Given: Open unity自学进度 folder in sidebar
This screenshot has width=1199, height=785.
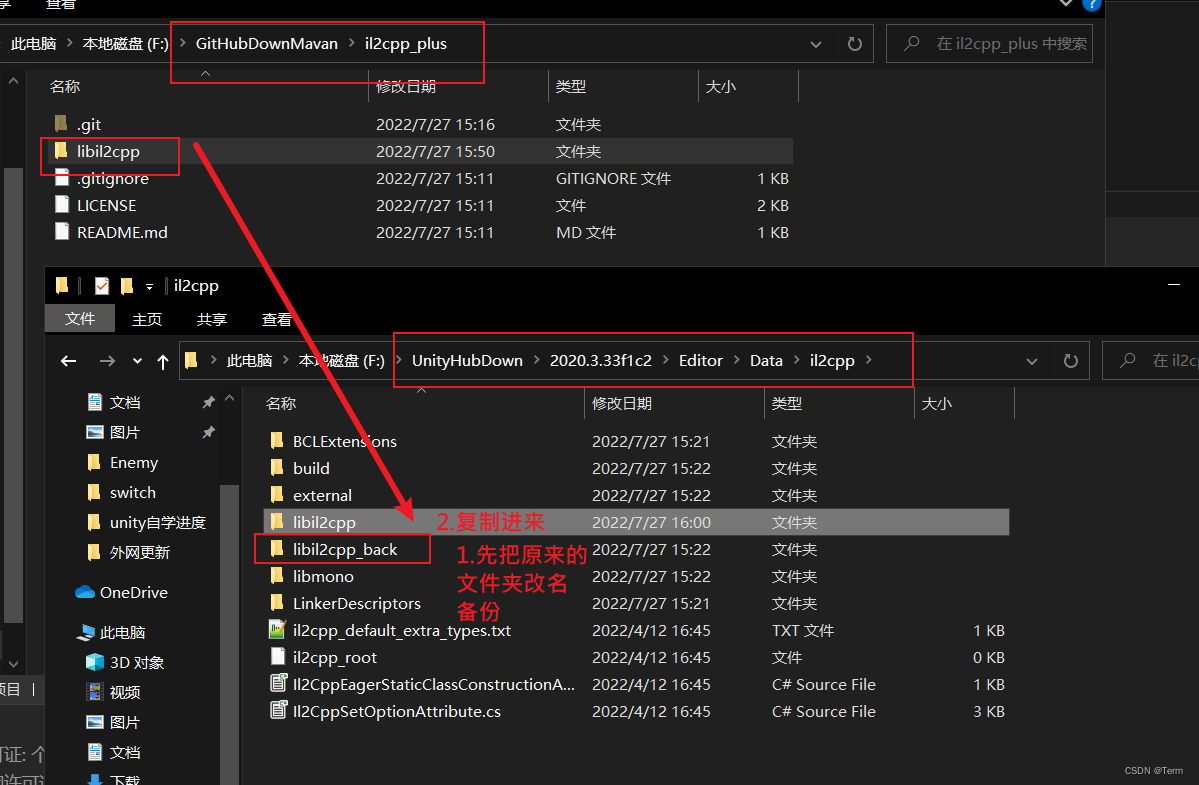Looking at the screenshot, I should tap(158, 523).
